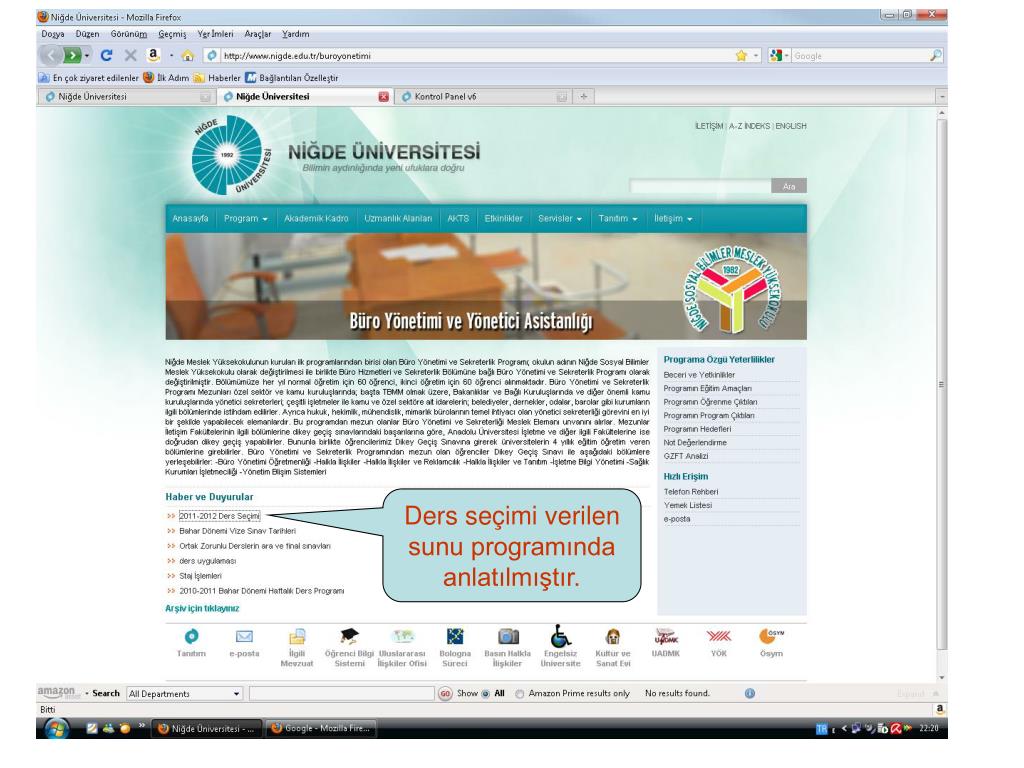
Task: Click the Stop loading X icon
Action: (x=131, y=56)
